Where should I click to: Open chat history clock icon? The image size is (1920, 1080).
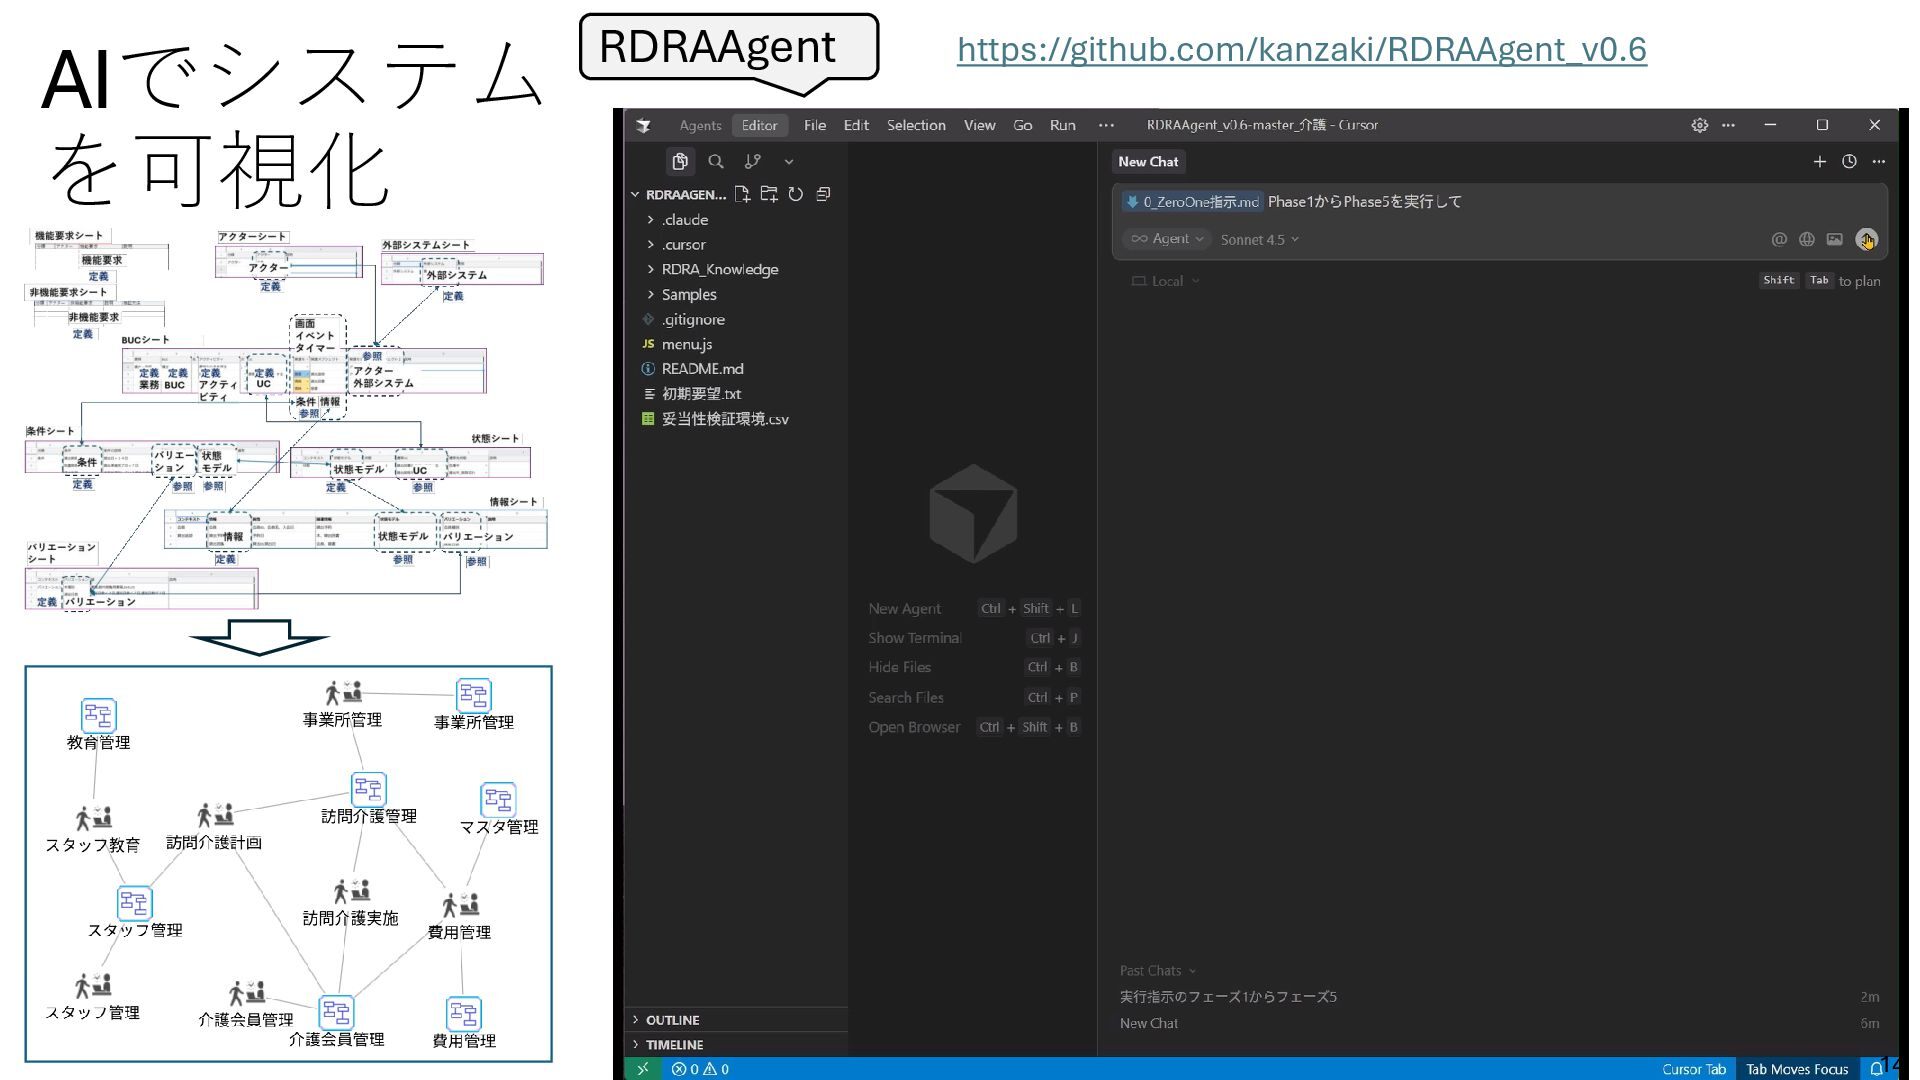[x=1849, y=161]
